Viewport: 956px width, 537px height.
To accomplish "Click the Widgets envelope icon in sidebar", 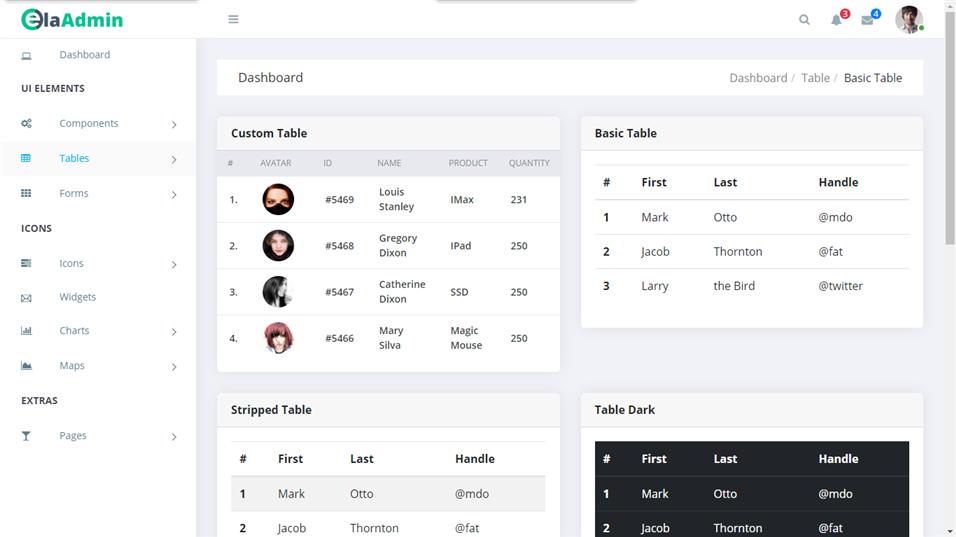I will (26, 298).
